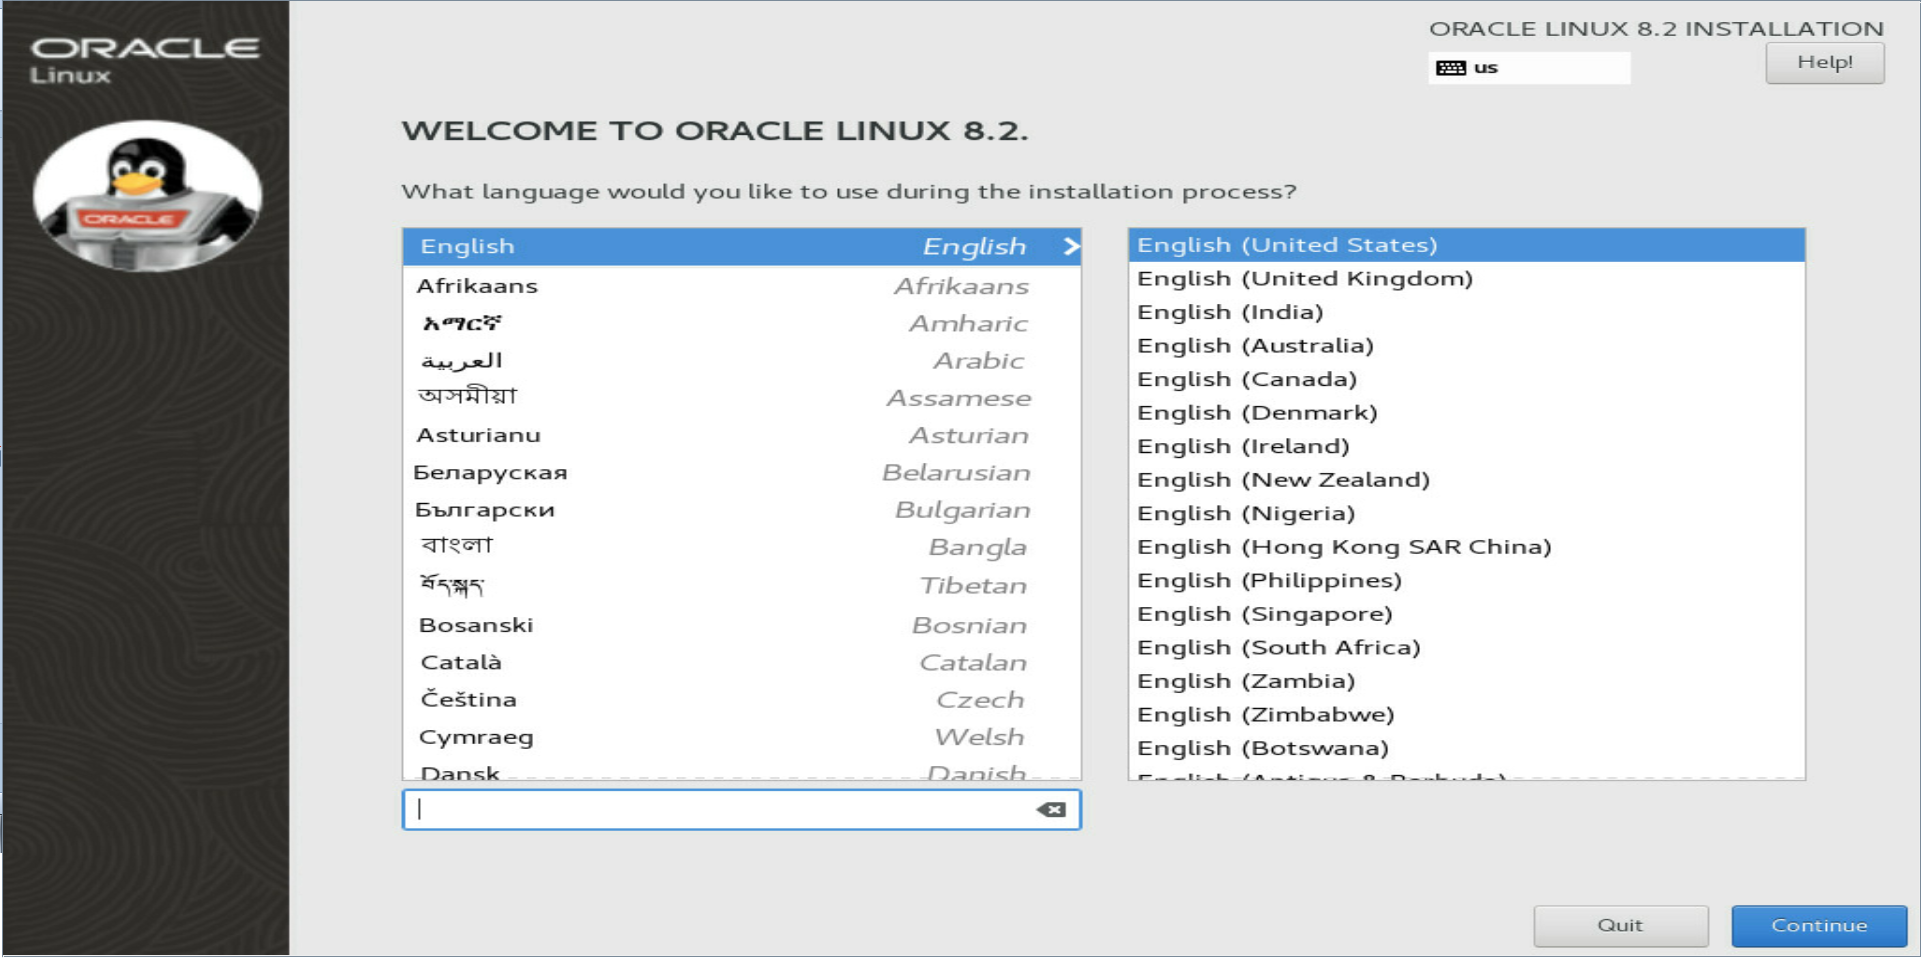Pick Čeština (Czech) language row
Viewport: 1922px width, 958px height.
741,700
